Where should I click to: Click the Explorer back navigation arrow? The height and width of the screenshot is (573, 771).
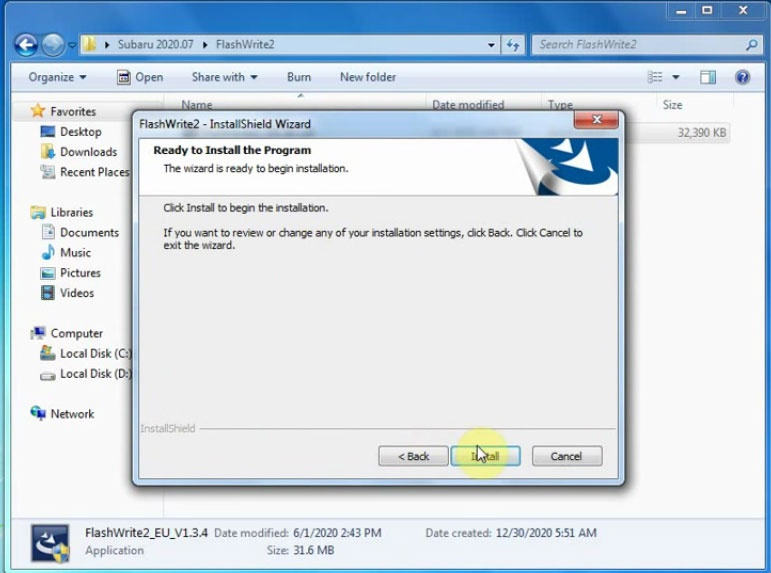coord(26,45)
